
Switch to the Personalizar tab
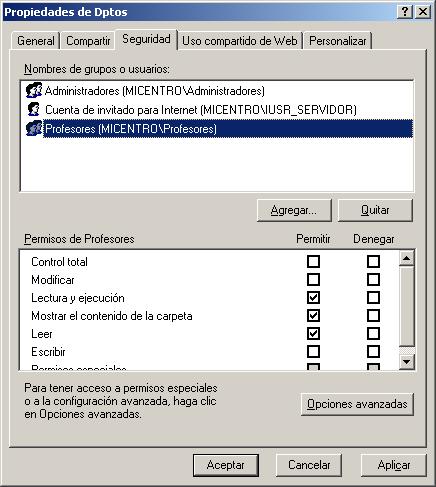pyautogui.click(x=337, y=41)
